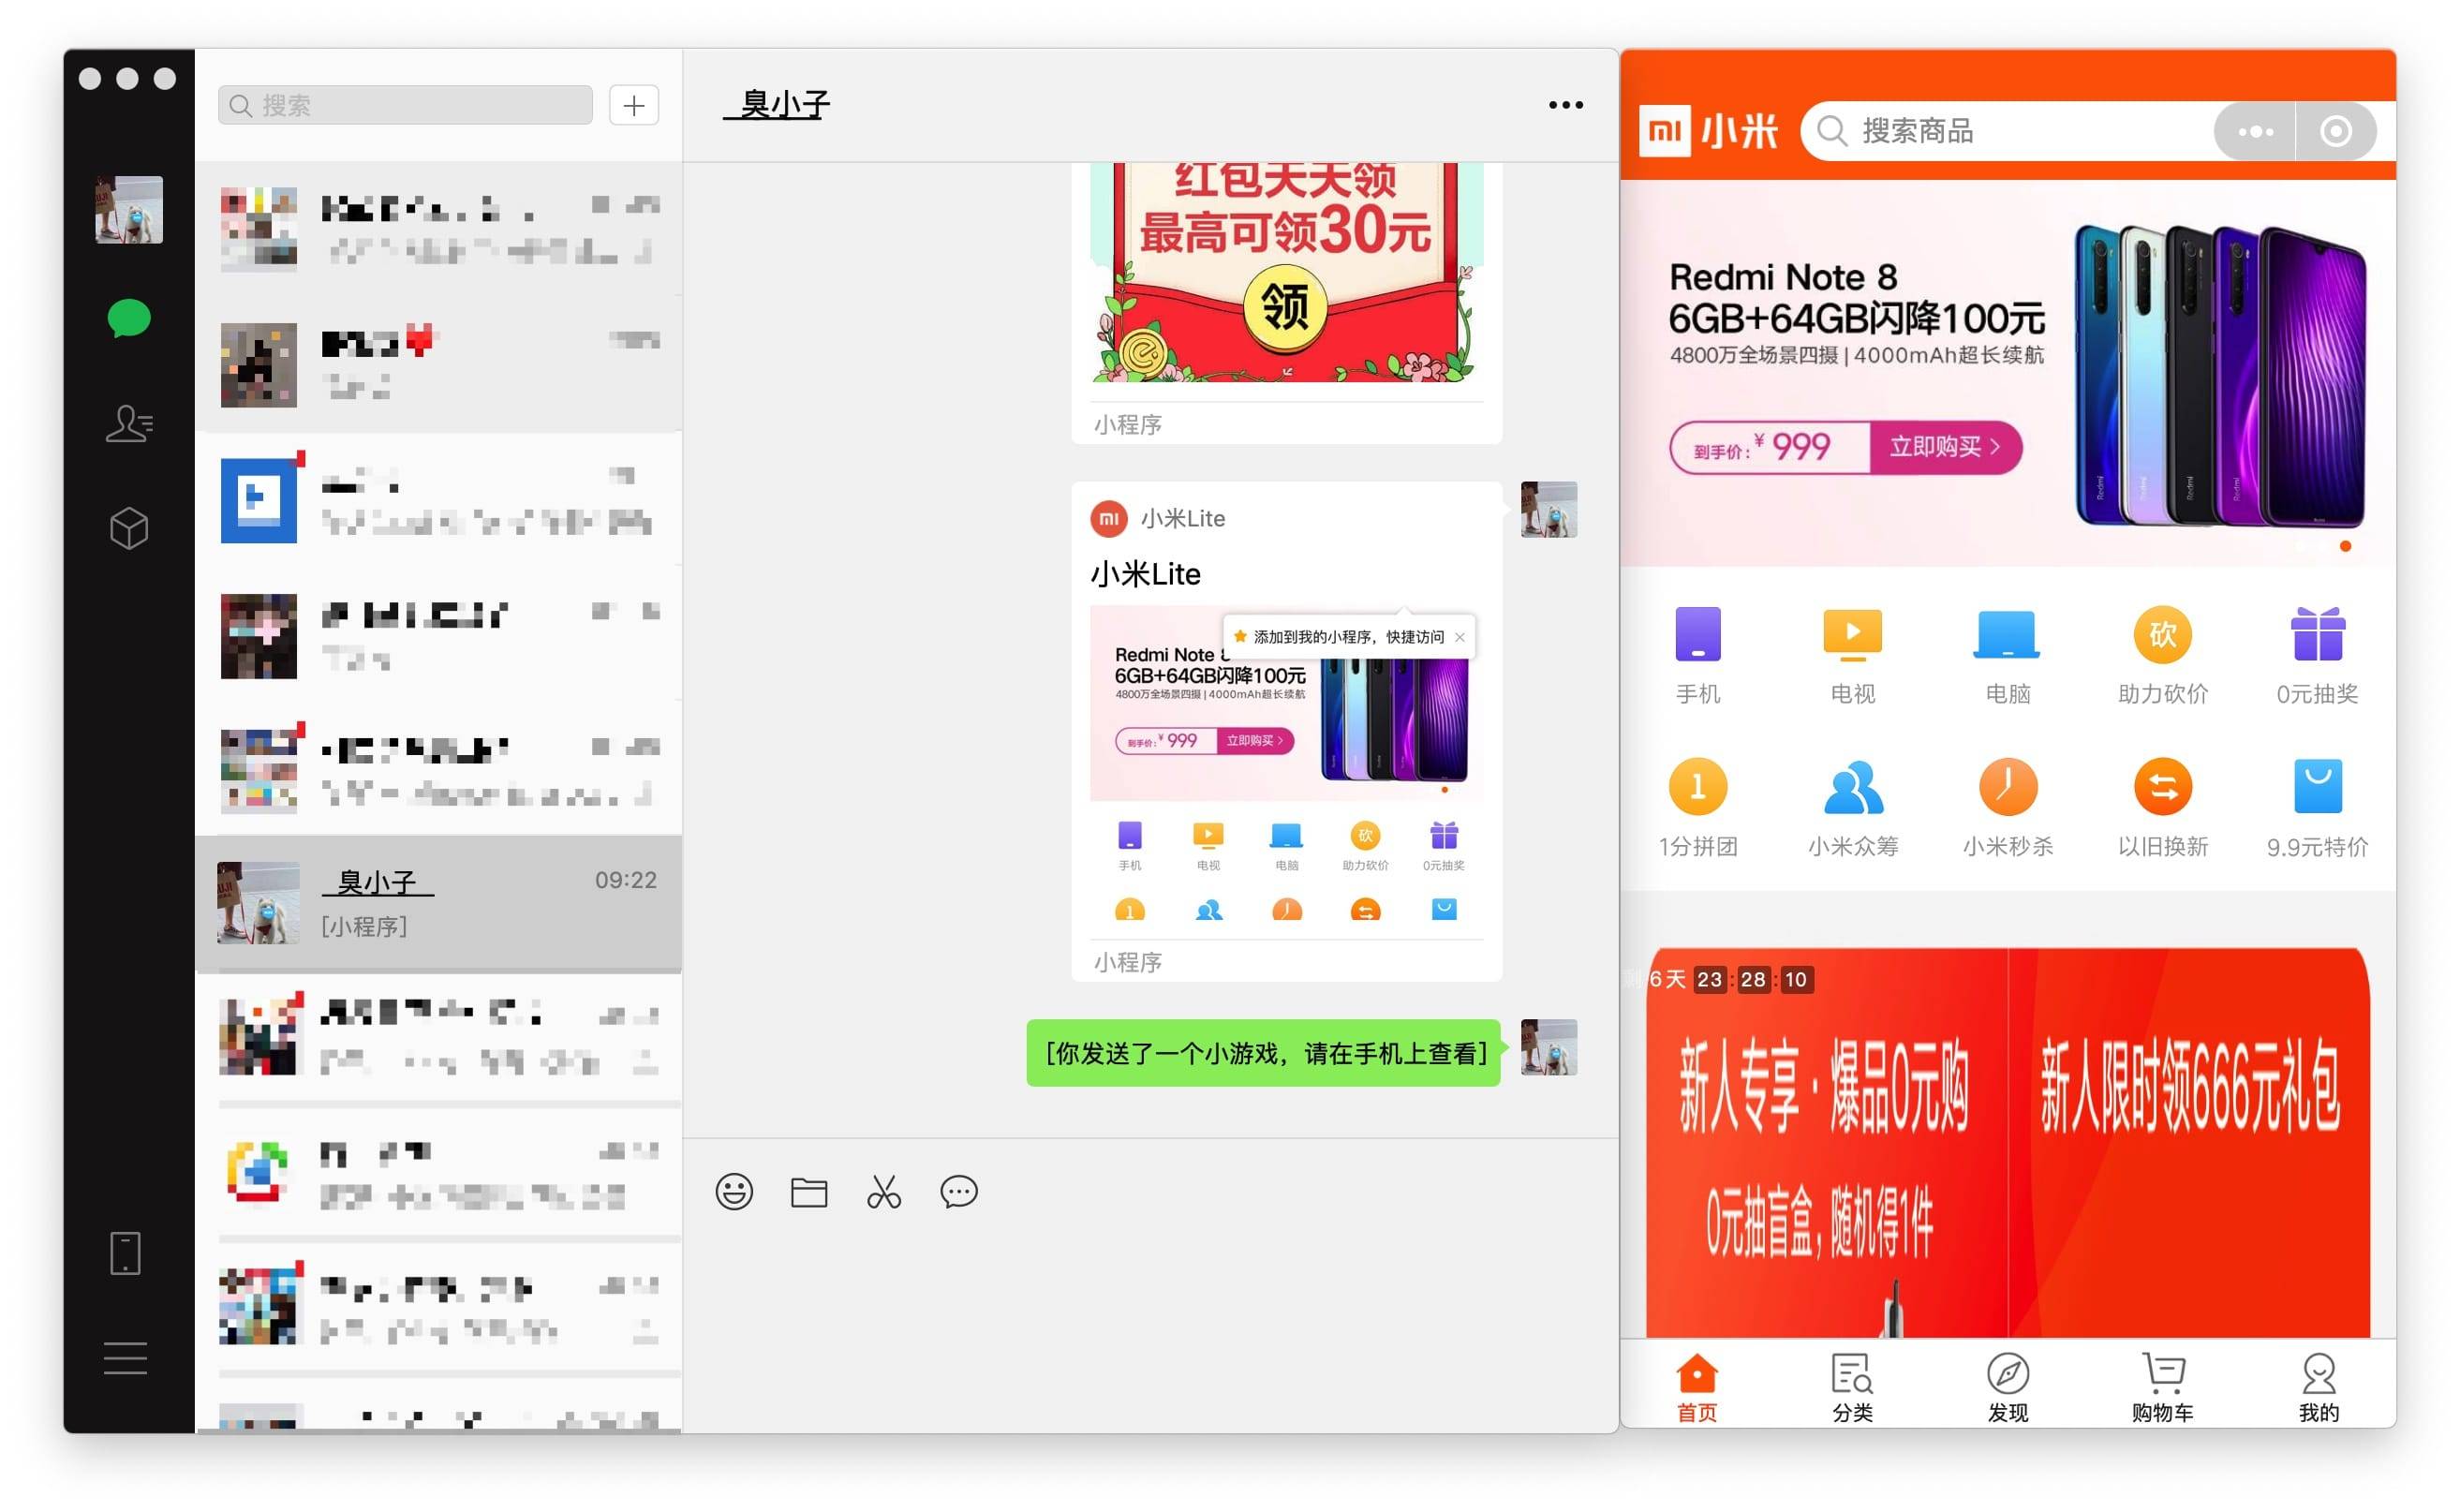Open the emoji picker in chat toolbar

tap(734, 1191)
